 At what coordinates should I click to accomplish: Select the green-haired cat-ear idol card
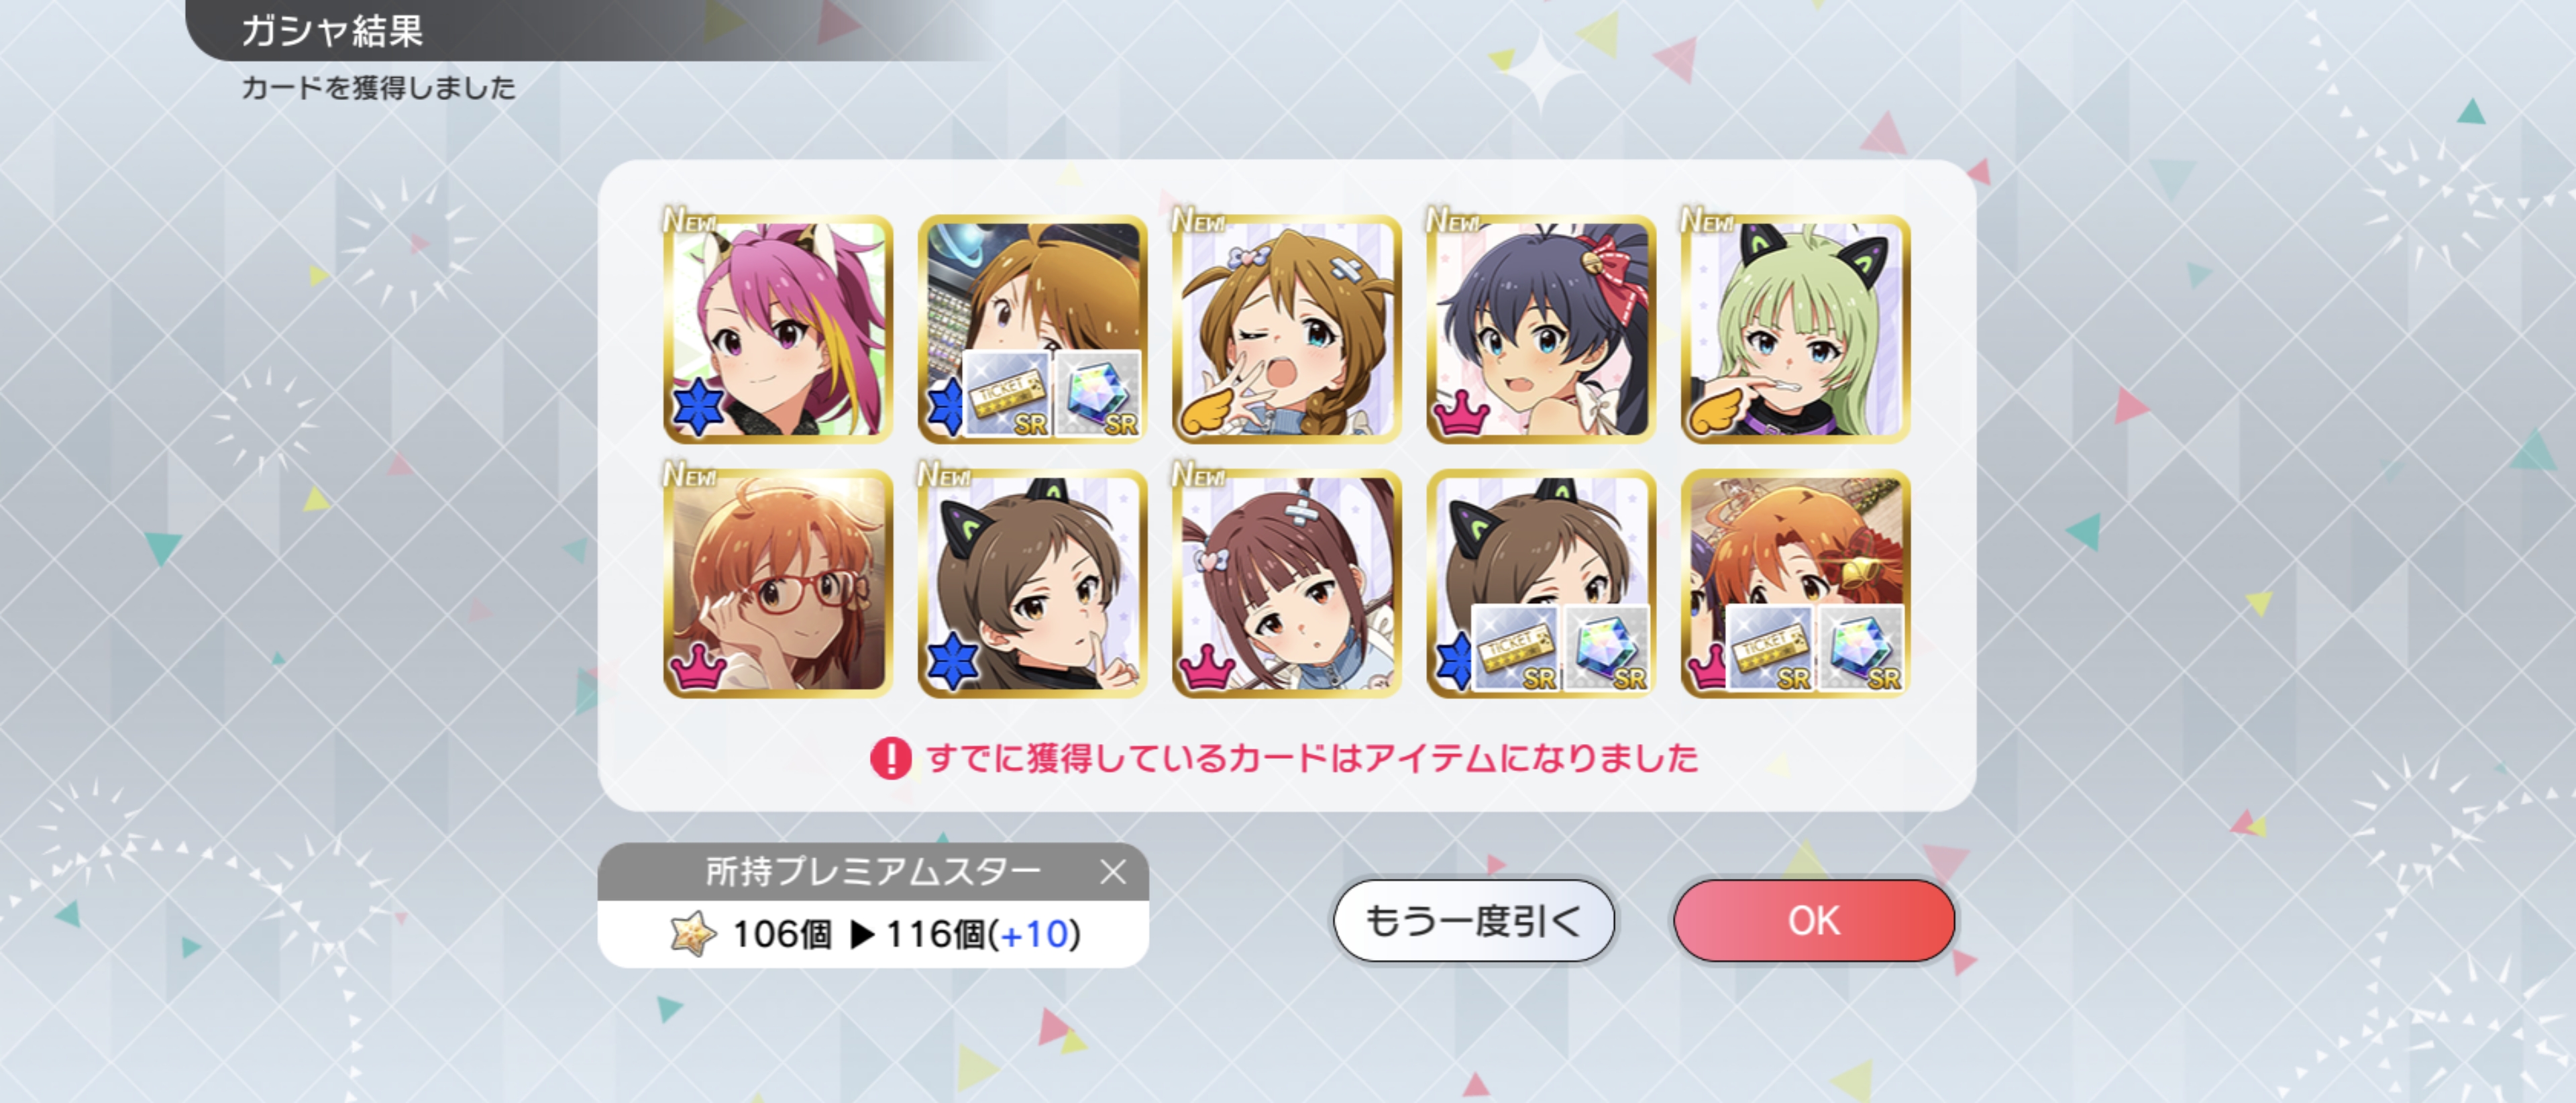tap(1795, 329)
